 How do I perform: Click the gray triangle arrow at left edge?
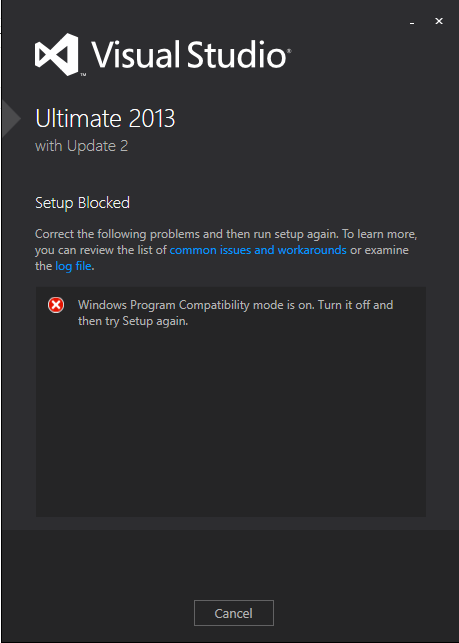[x=11, y=118]
